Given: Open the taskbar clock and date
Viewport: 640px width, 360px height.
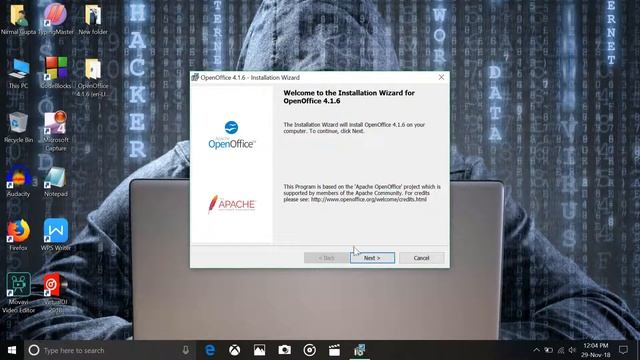Looking at the screenshot, I should tap(596, 350).
